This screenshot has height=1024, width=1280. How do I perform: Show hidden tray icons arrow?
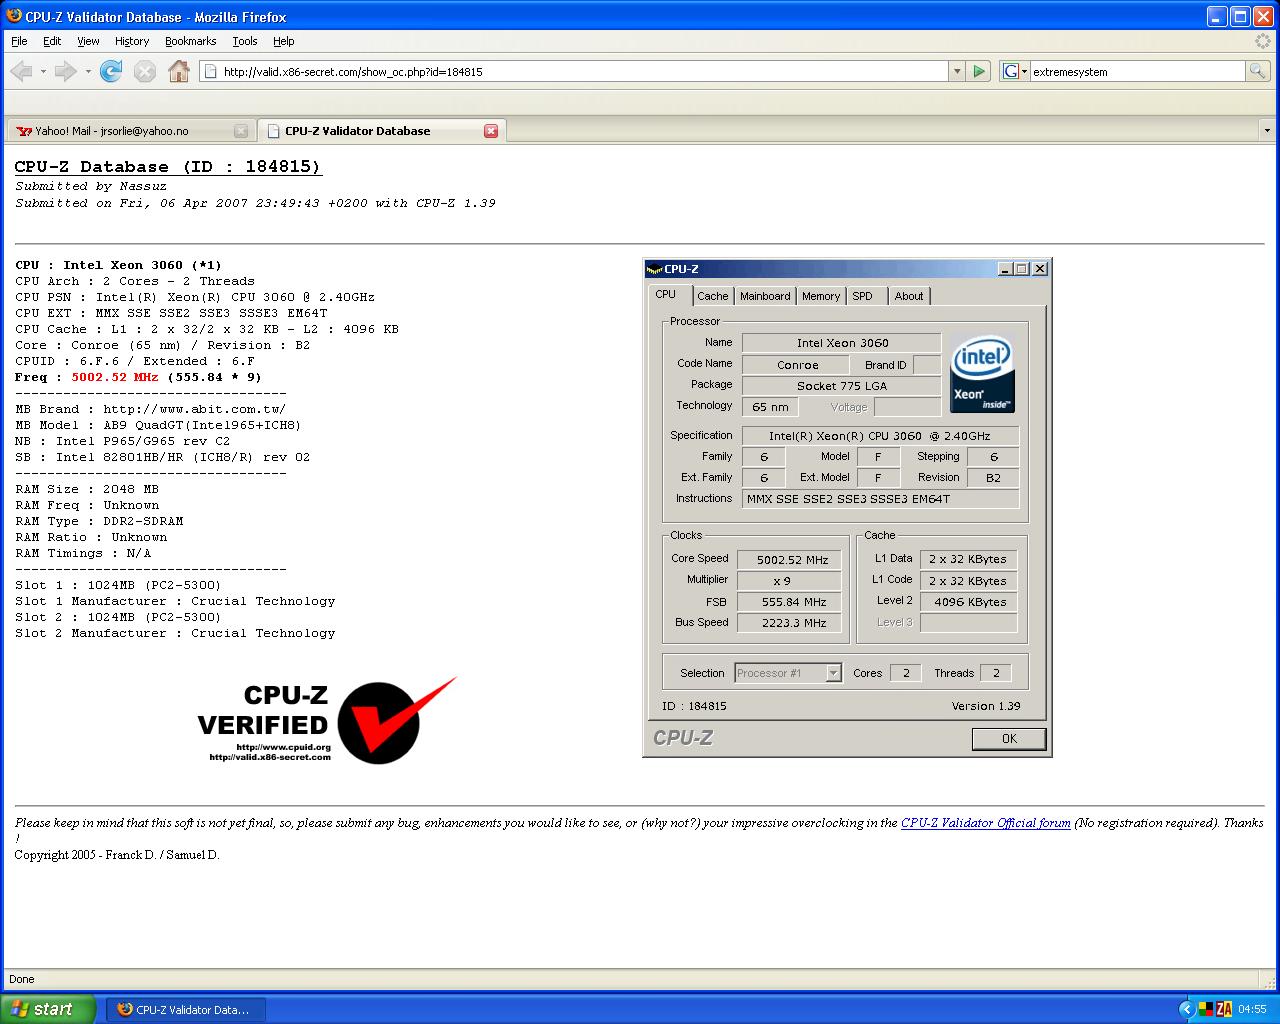[1187, 1009]
